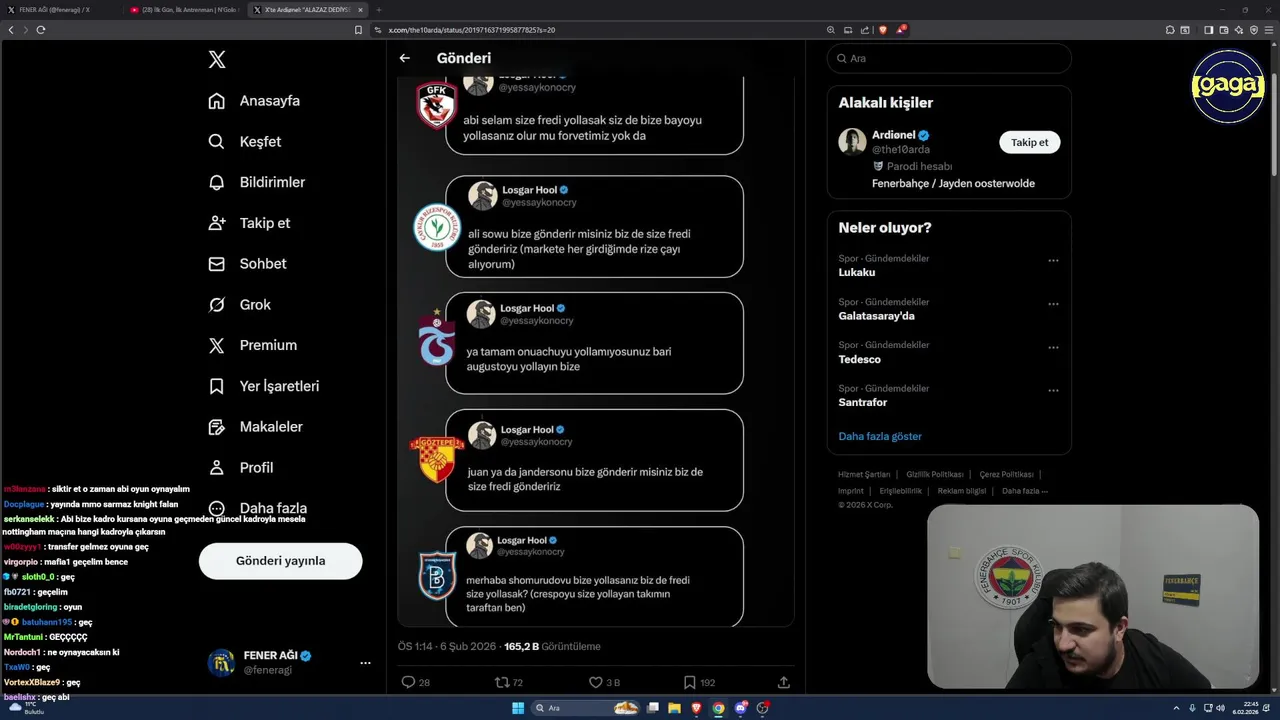Open Losgar Hool tweet about Trabzonspor
This screenshot has height=720, width=1280.
[x=594, y=343]
